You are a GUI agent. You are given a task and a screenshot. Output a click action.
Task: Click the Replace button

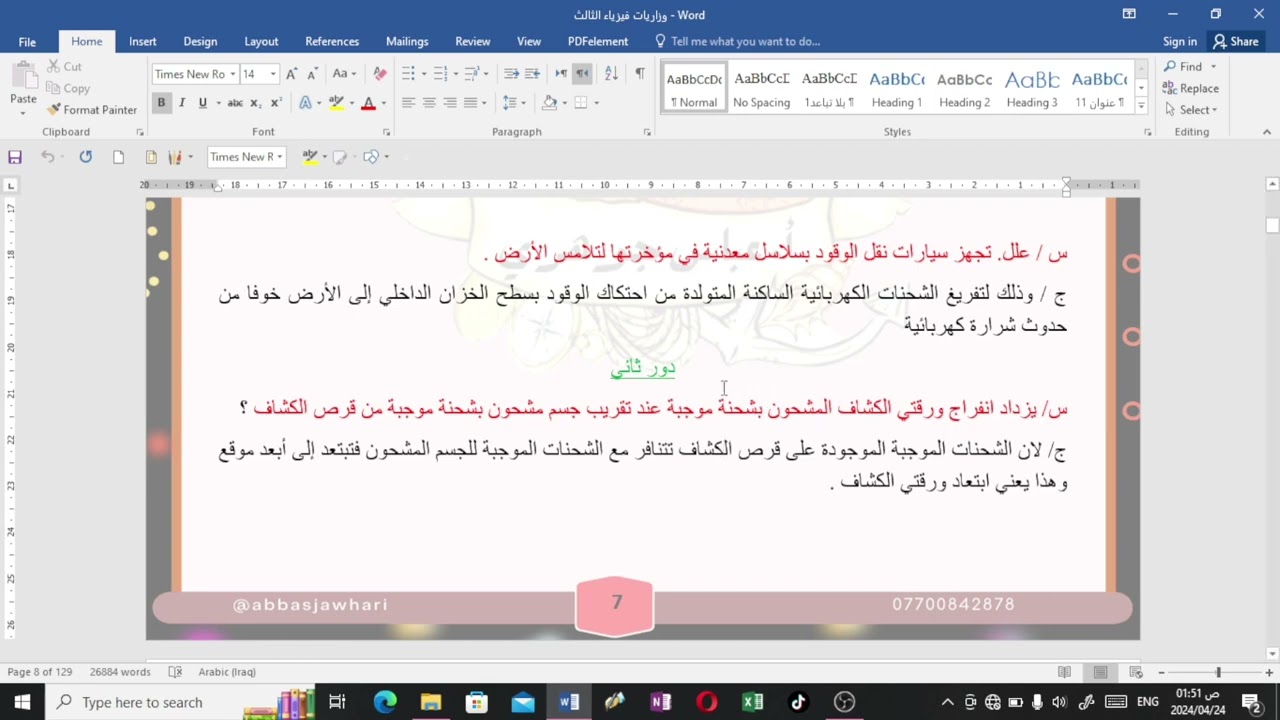point(1191,88)
